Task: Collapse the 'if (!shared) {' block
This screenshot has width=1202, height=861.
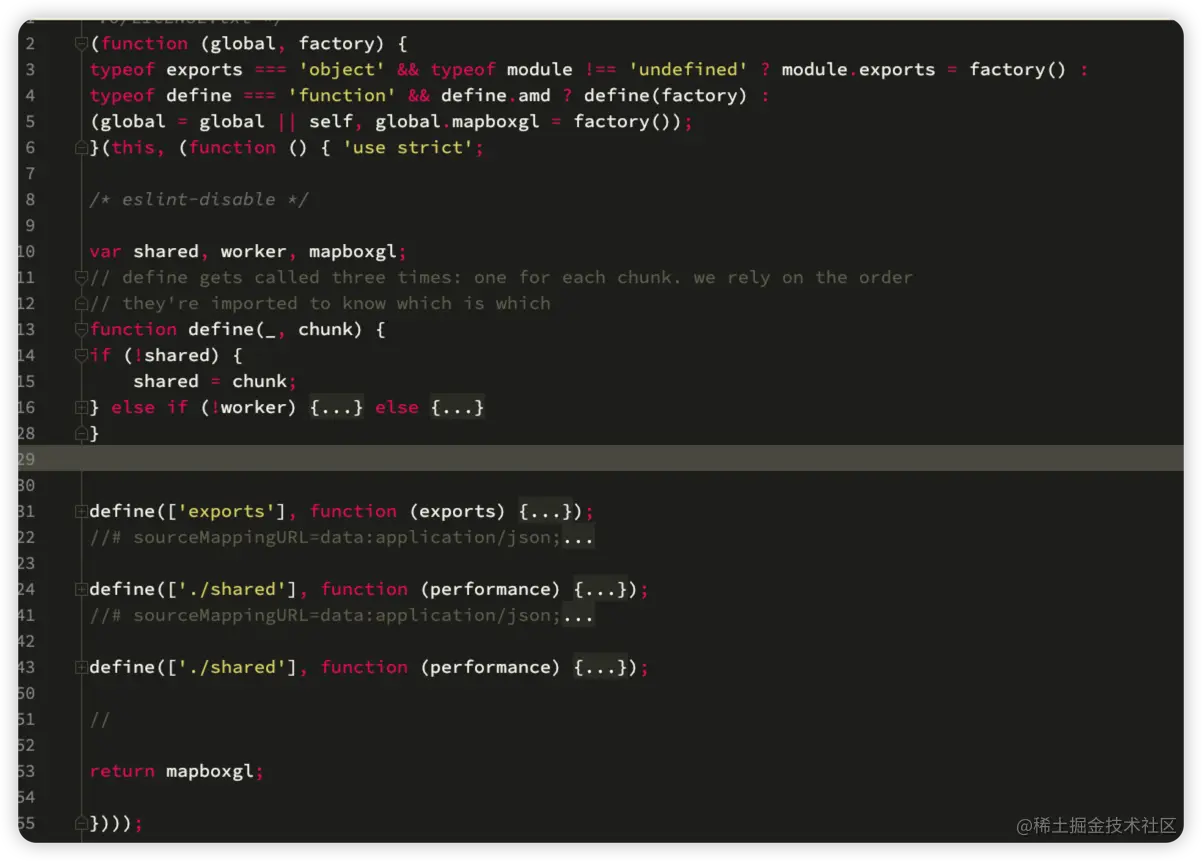Action: tap(80, 355)
